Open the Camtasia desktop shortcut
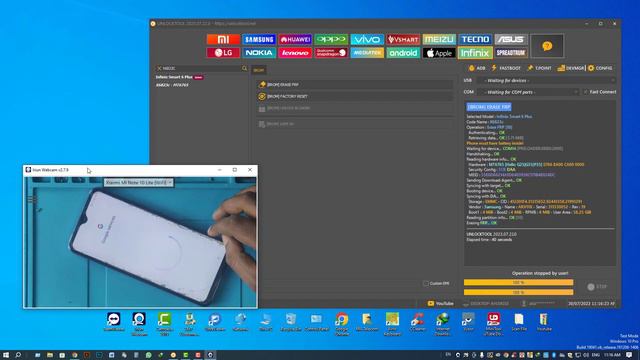This screenshot has width=640, height=360. point(164,324)
